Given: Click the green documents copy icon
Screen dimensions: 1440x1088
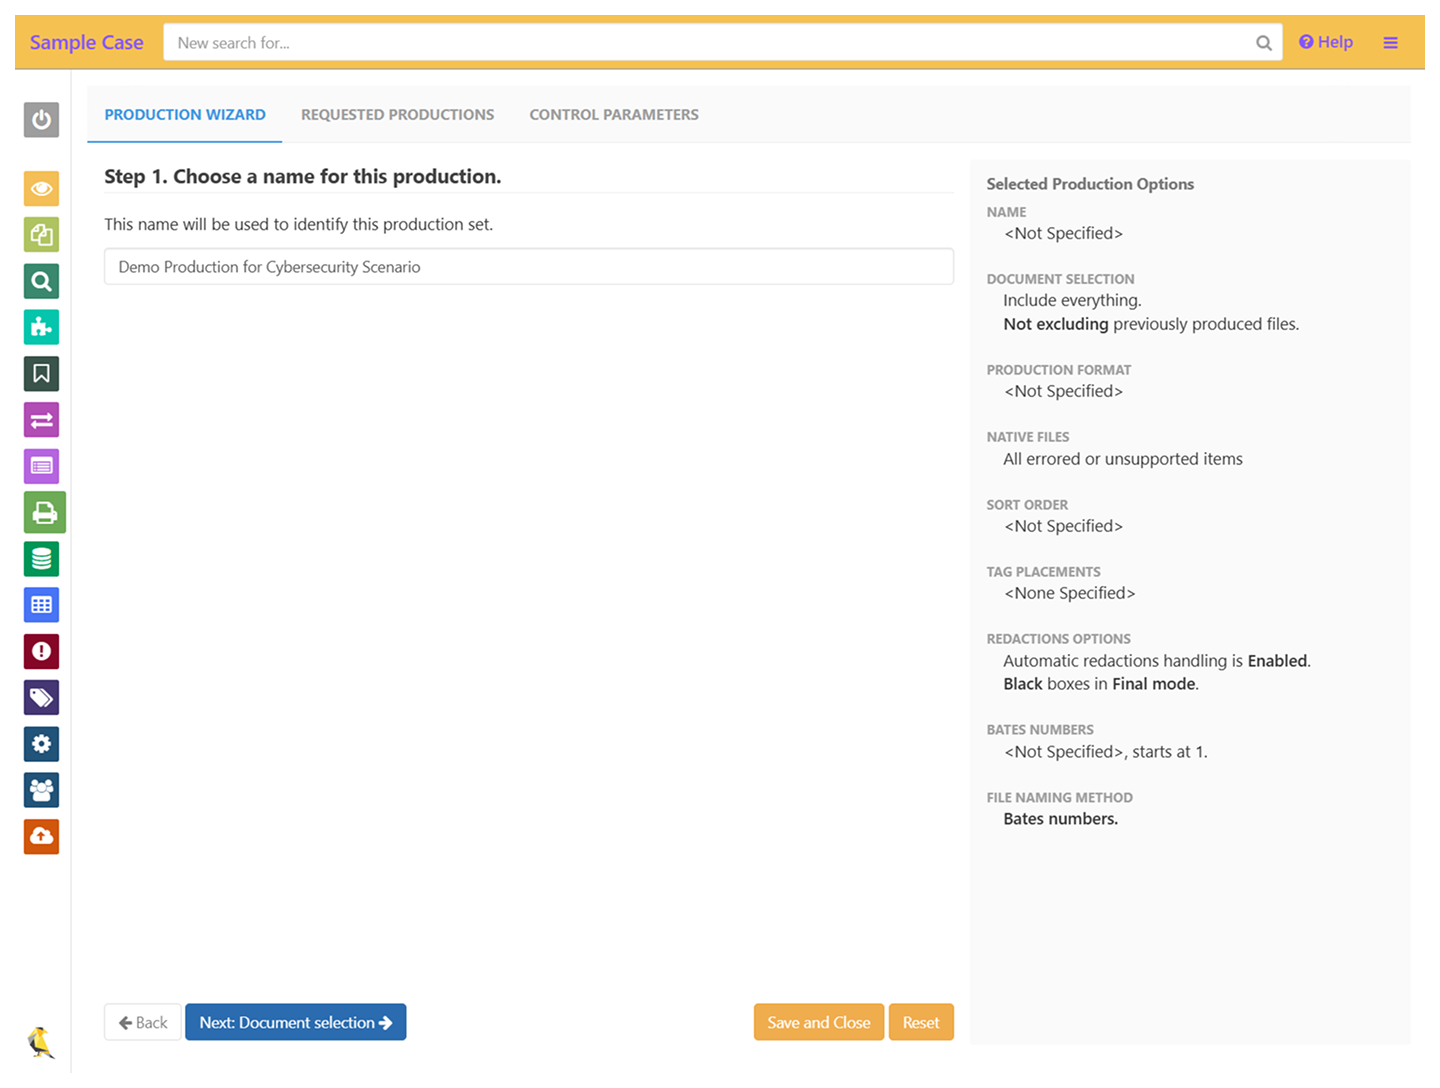Looking at the screenshot, I should click(41, 235).
